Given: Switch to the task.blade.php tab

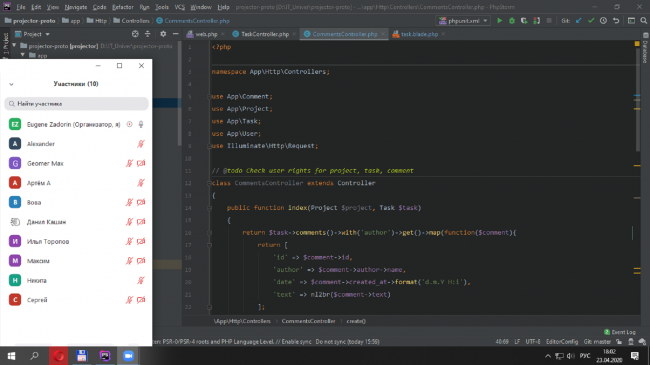Looking at the screenshot, I should (x=419, y=34).
